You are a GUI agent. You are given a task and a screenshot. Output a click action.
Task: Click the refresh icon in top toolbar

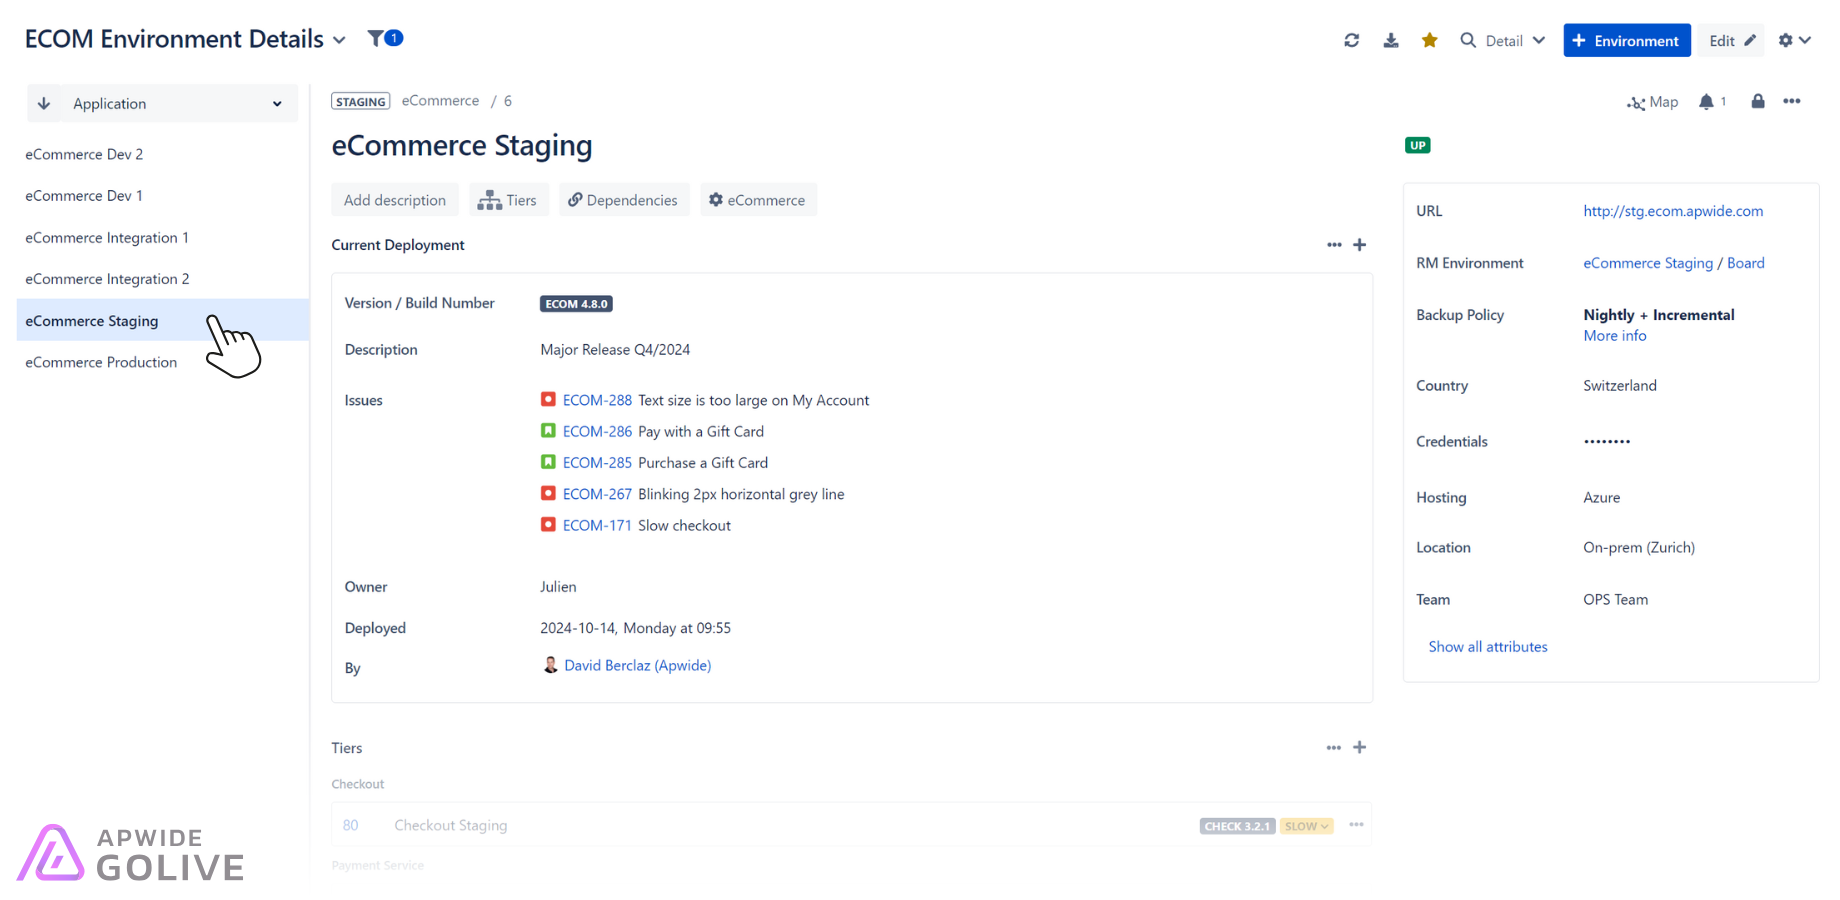pyautogui.click(x=1351, y=40)
